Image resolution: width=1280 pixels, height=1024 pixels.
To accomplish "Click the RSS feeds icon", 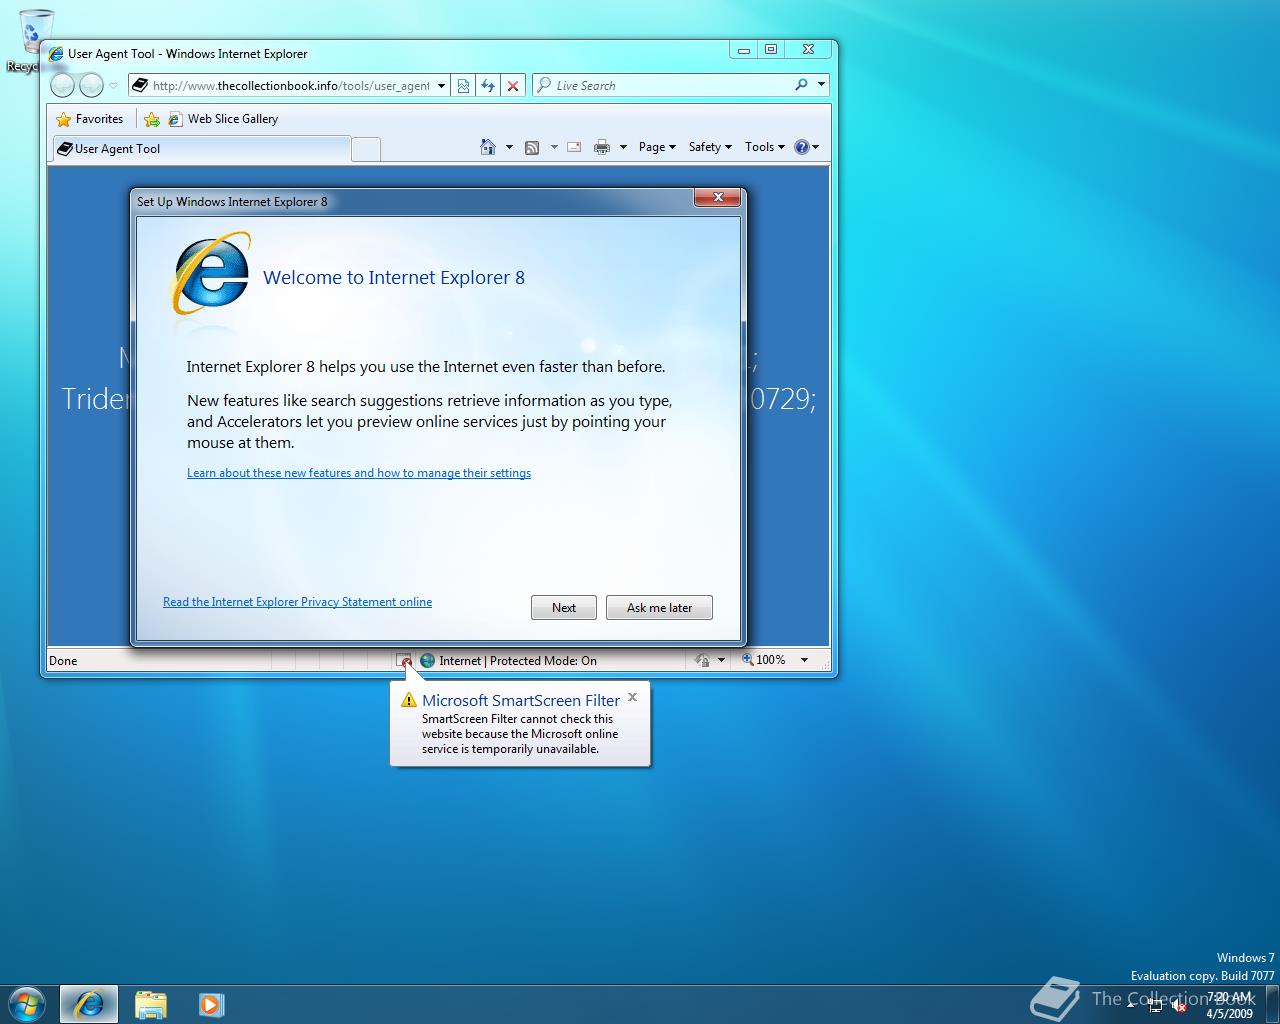I will (x=532, y=147).
